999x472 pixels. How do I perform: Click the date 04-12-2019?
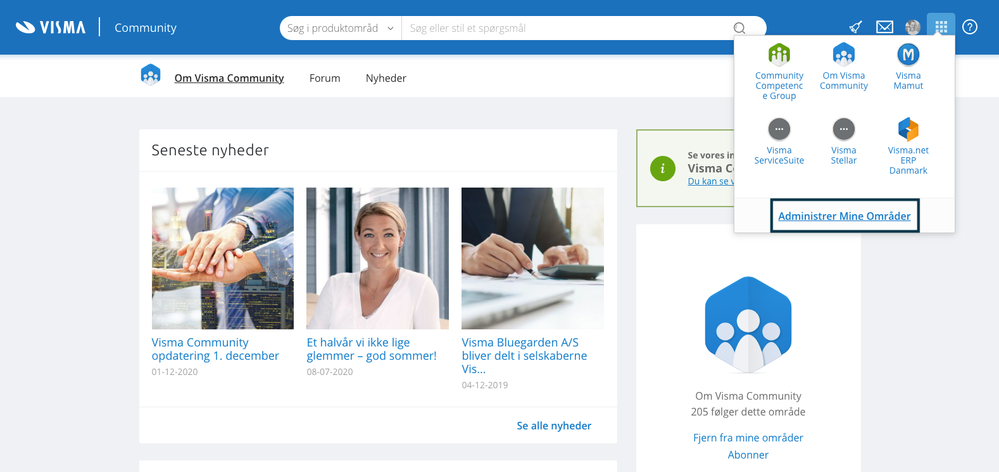click(x=485, y=385)
